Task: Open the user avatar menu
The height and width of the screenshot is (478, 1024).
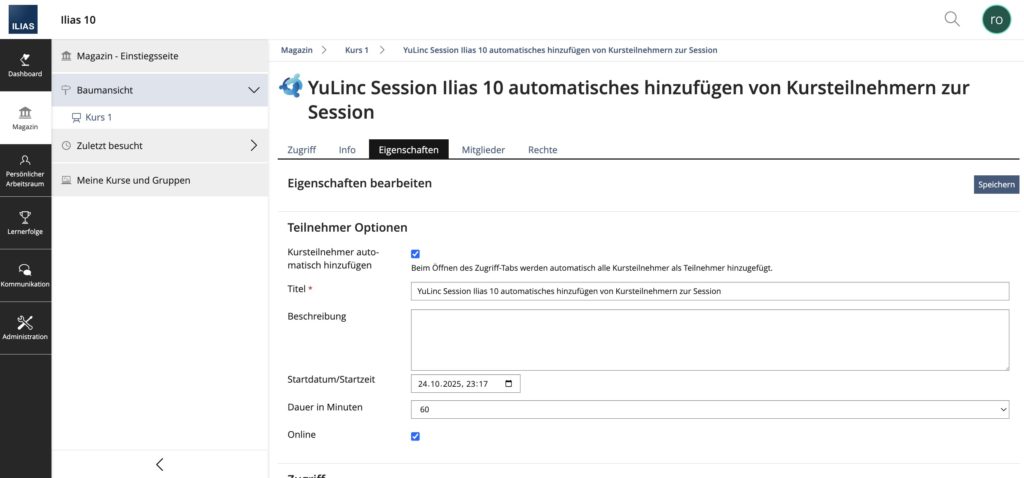Action: [996, 19]
